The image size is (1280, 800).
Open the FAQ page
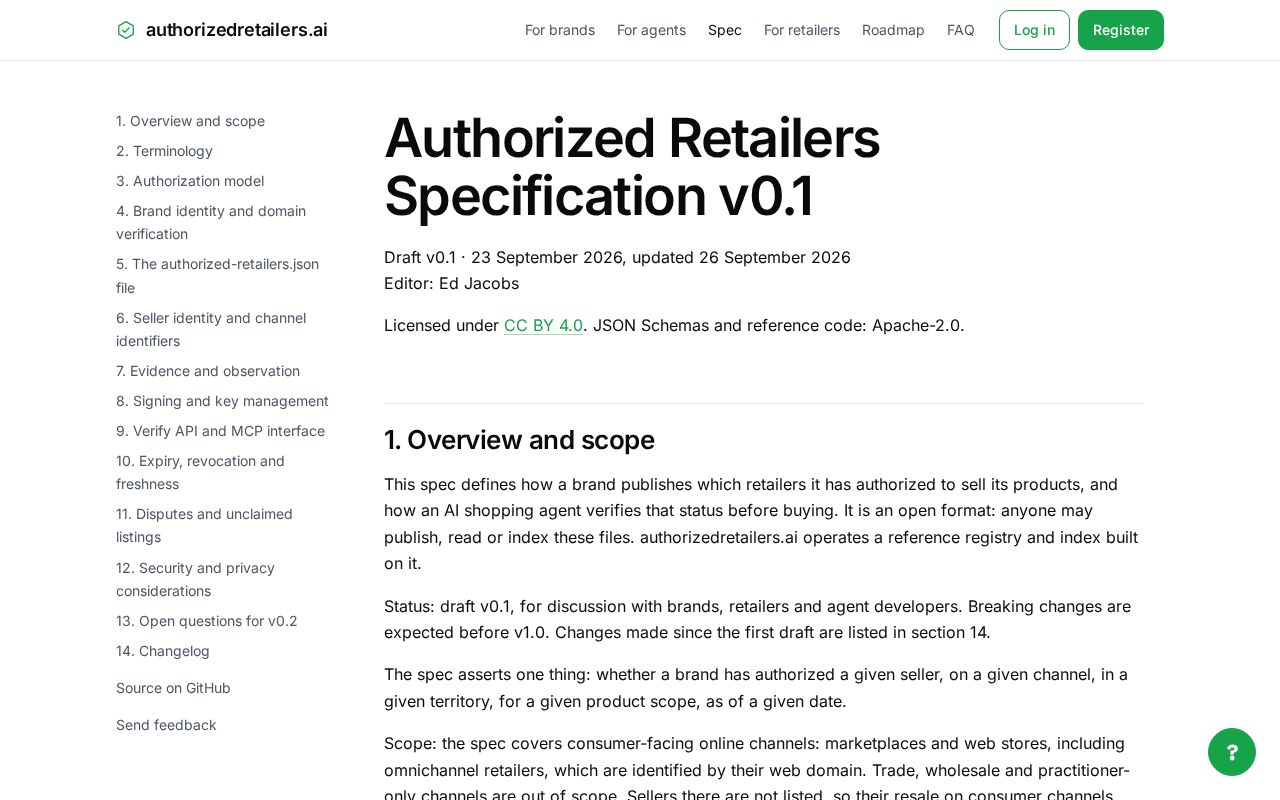tap(961, 30)
